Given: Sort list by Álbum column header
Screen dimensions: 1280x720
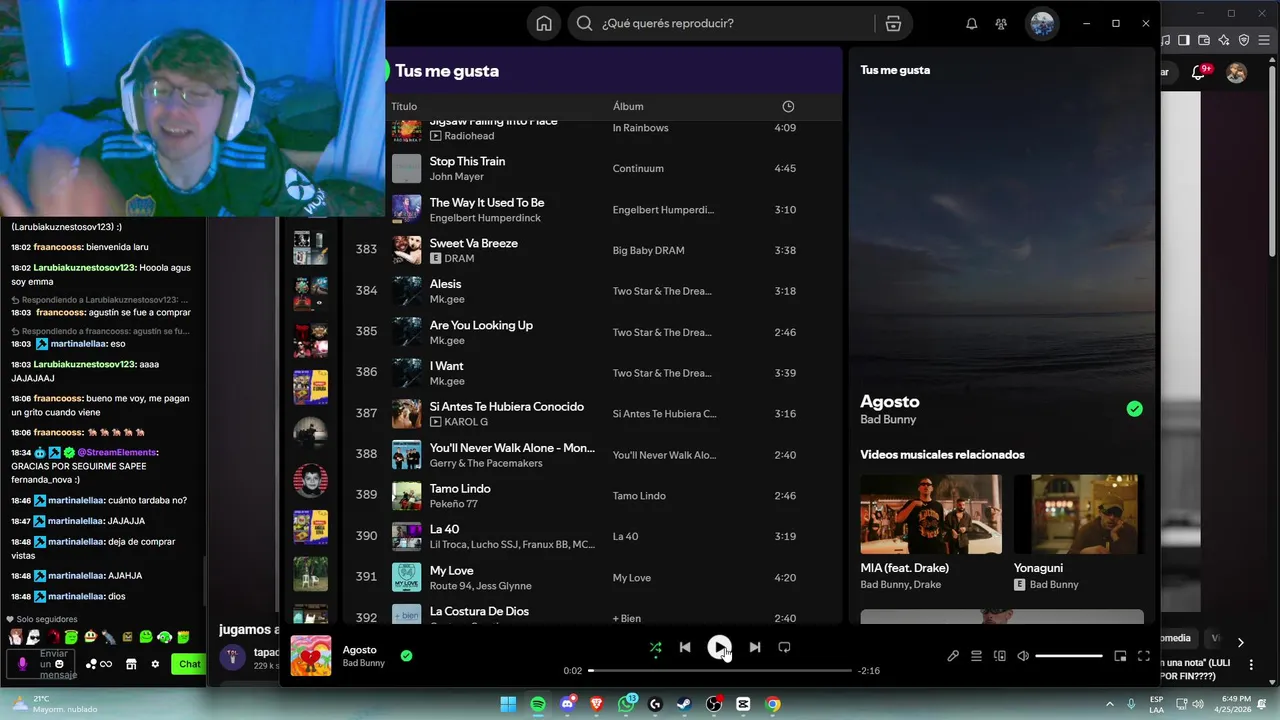Looking at the screenshot, I should click(628, 106).
